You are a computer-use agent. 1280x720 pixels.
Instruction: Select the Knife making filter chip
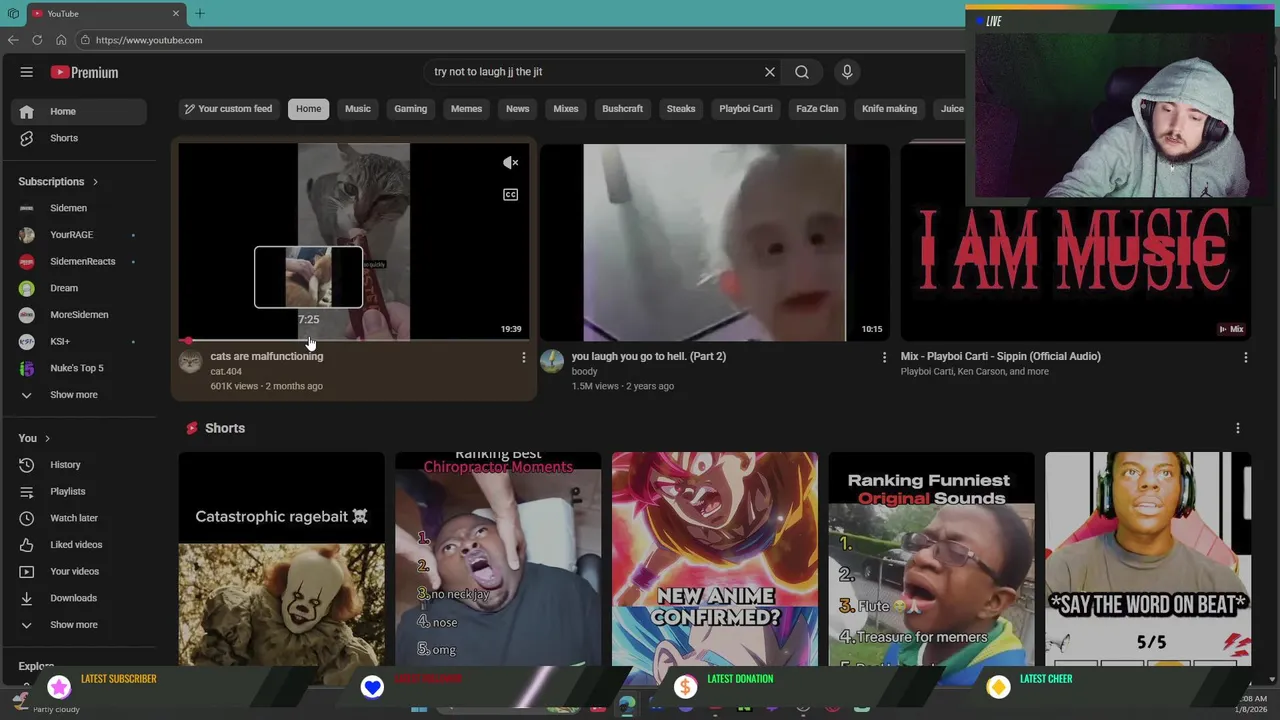(x=889, y=109)
